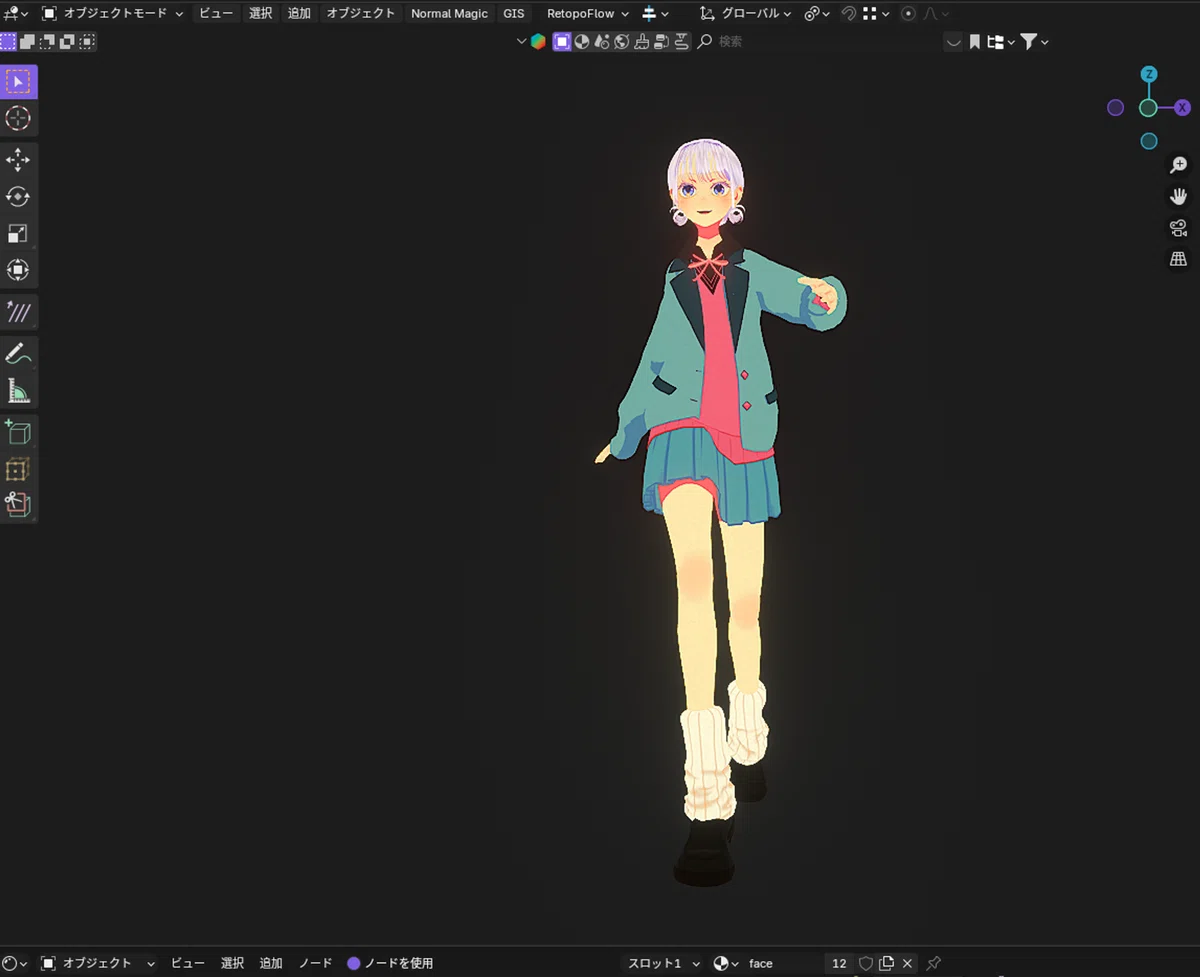Select the Transform tool
This screenshot has height=977, width=1200.
click(x=18, y=270)
